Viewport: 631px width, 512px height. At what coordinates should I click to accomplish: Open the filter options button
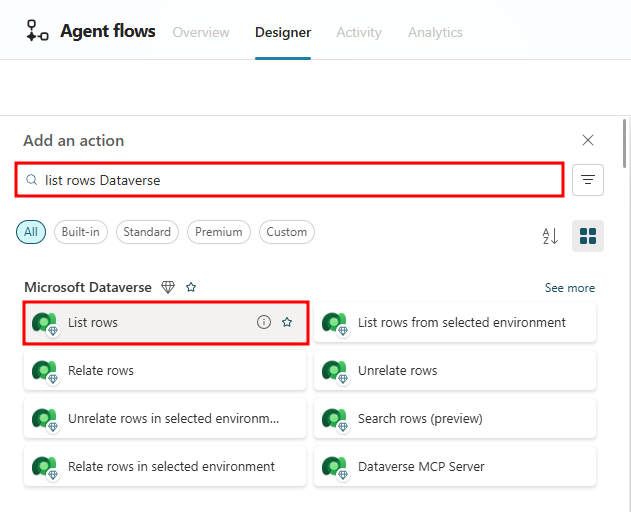pyautogui.click(x=588, y=180)
